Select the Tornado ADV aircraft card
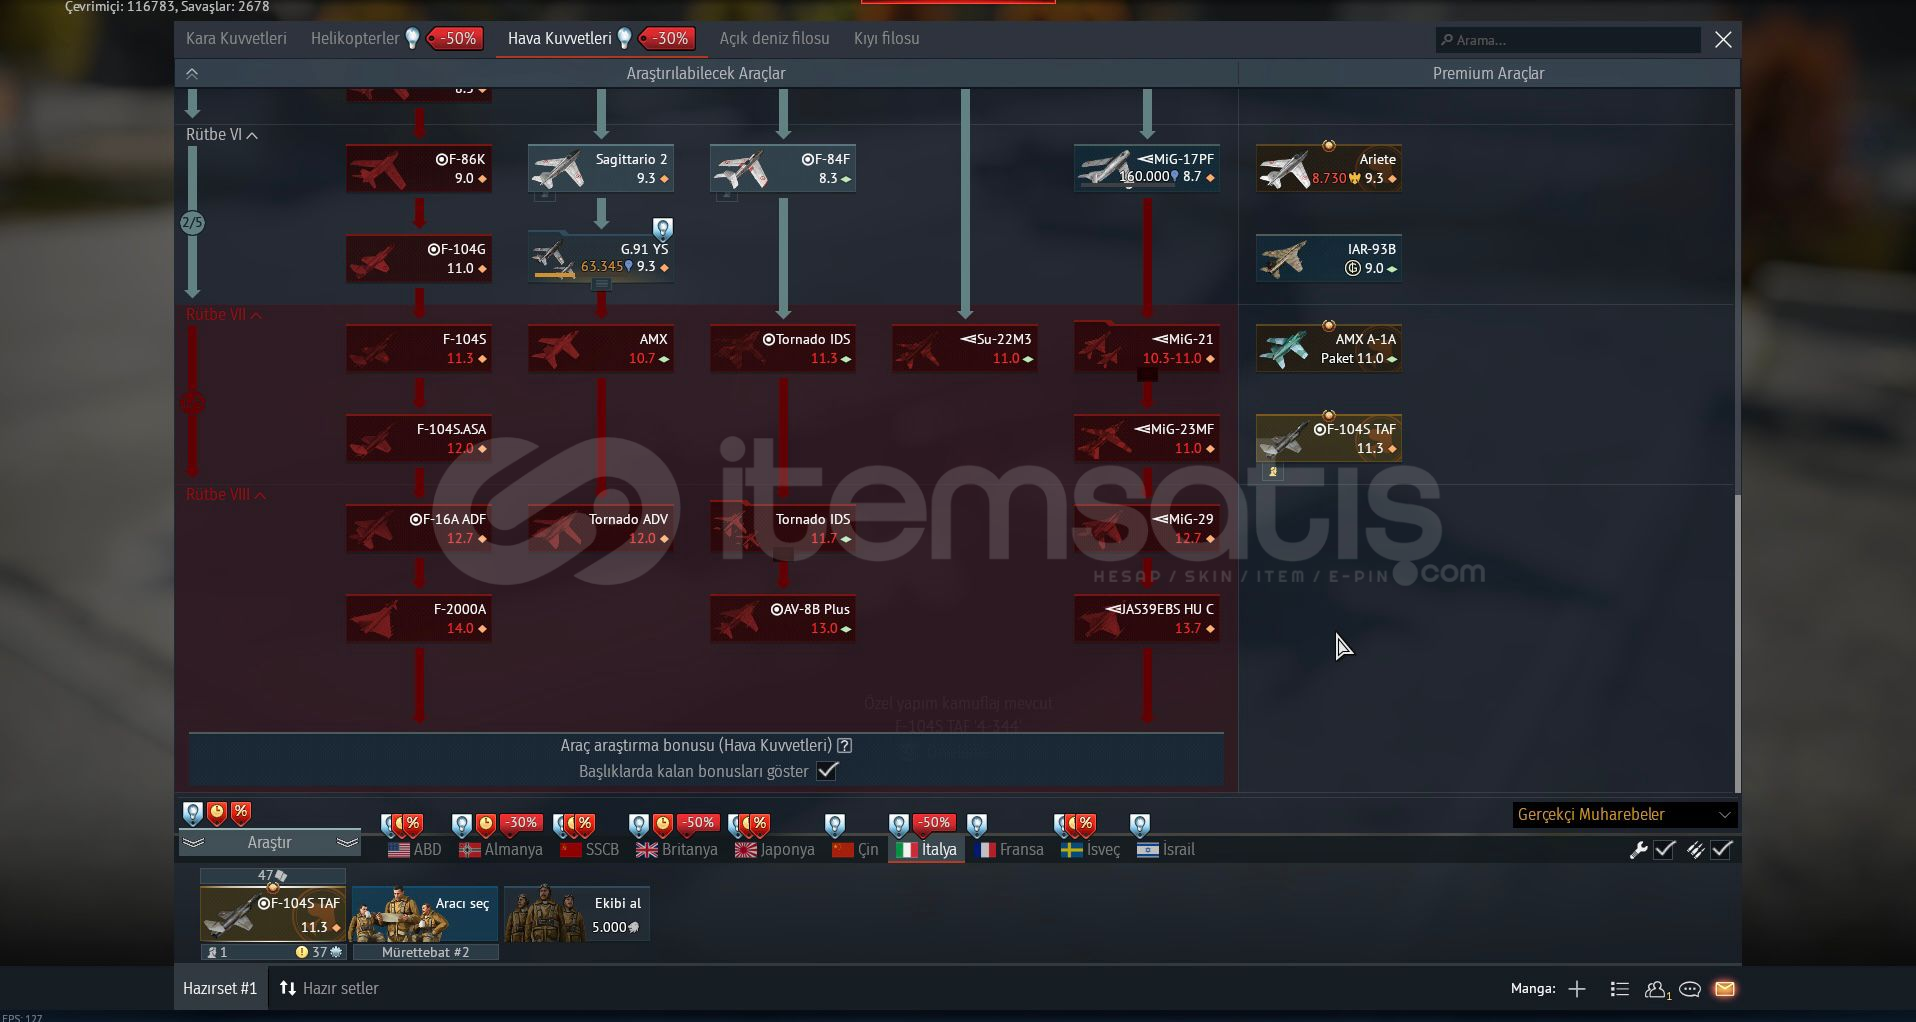This screenshot has width=1916, height=1022. click(601, 528)
